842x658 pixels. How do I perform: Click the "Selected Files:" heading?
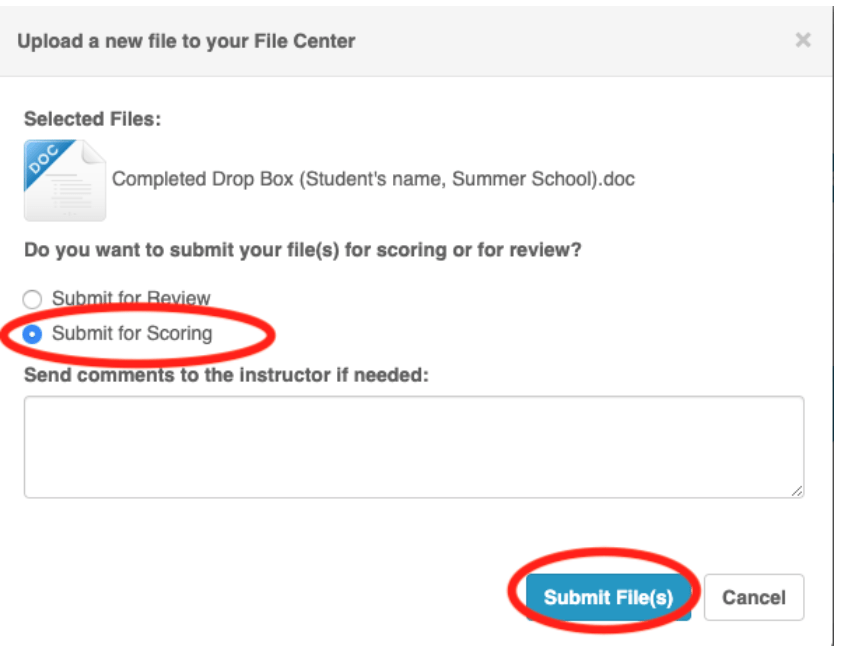(x=92, y=119)
